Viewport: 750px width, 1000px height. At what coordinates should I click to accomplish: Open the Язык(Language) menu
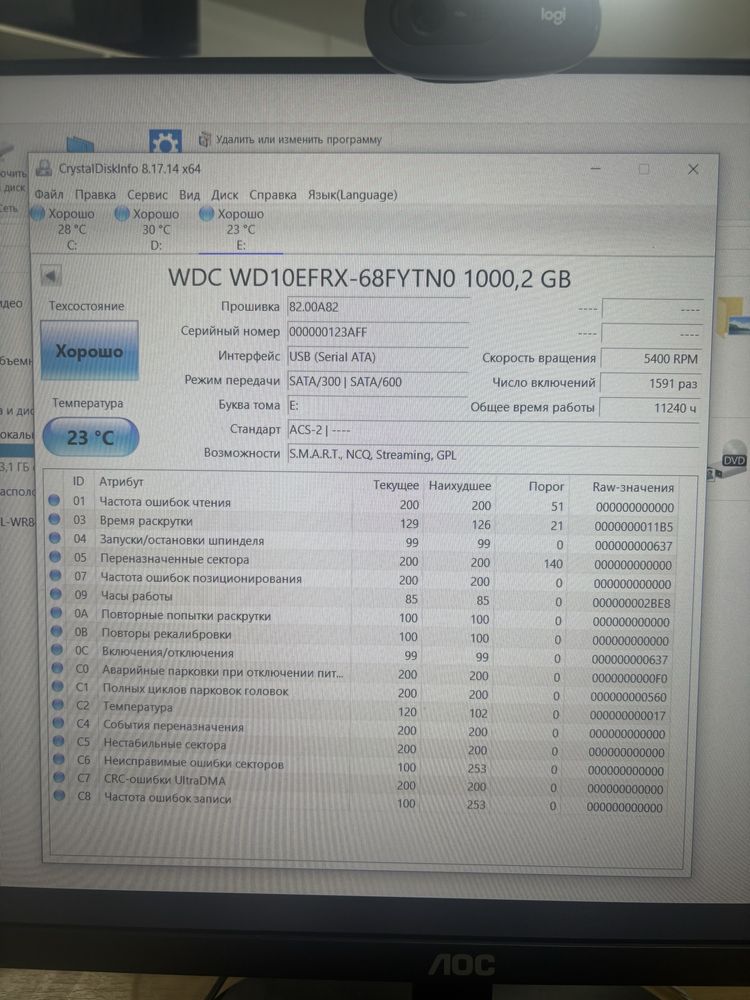coord(352,195)
